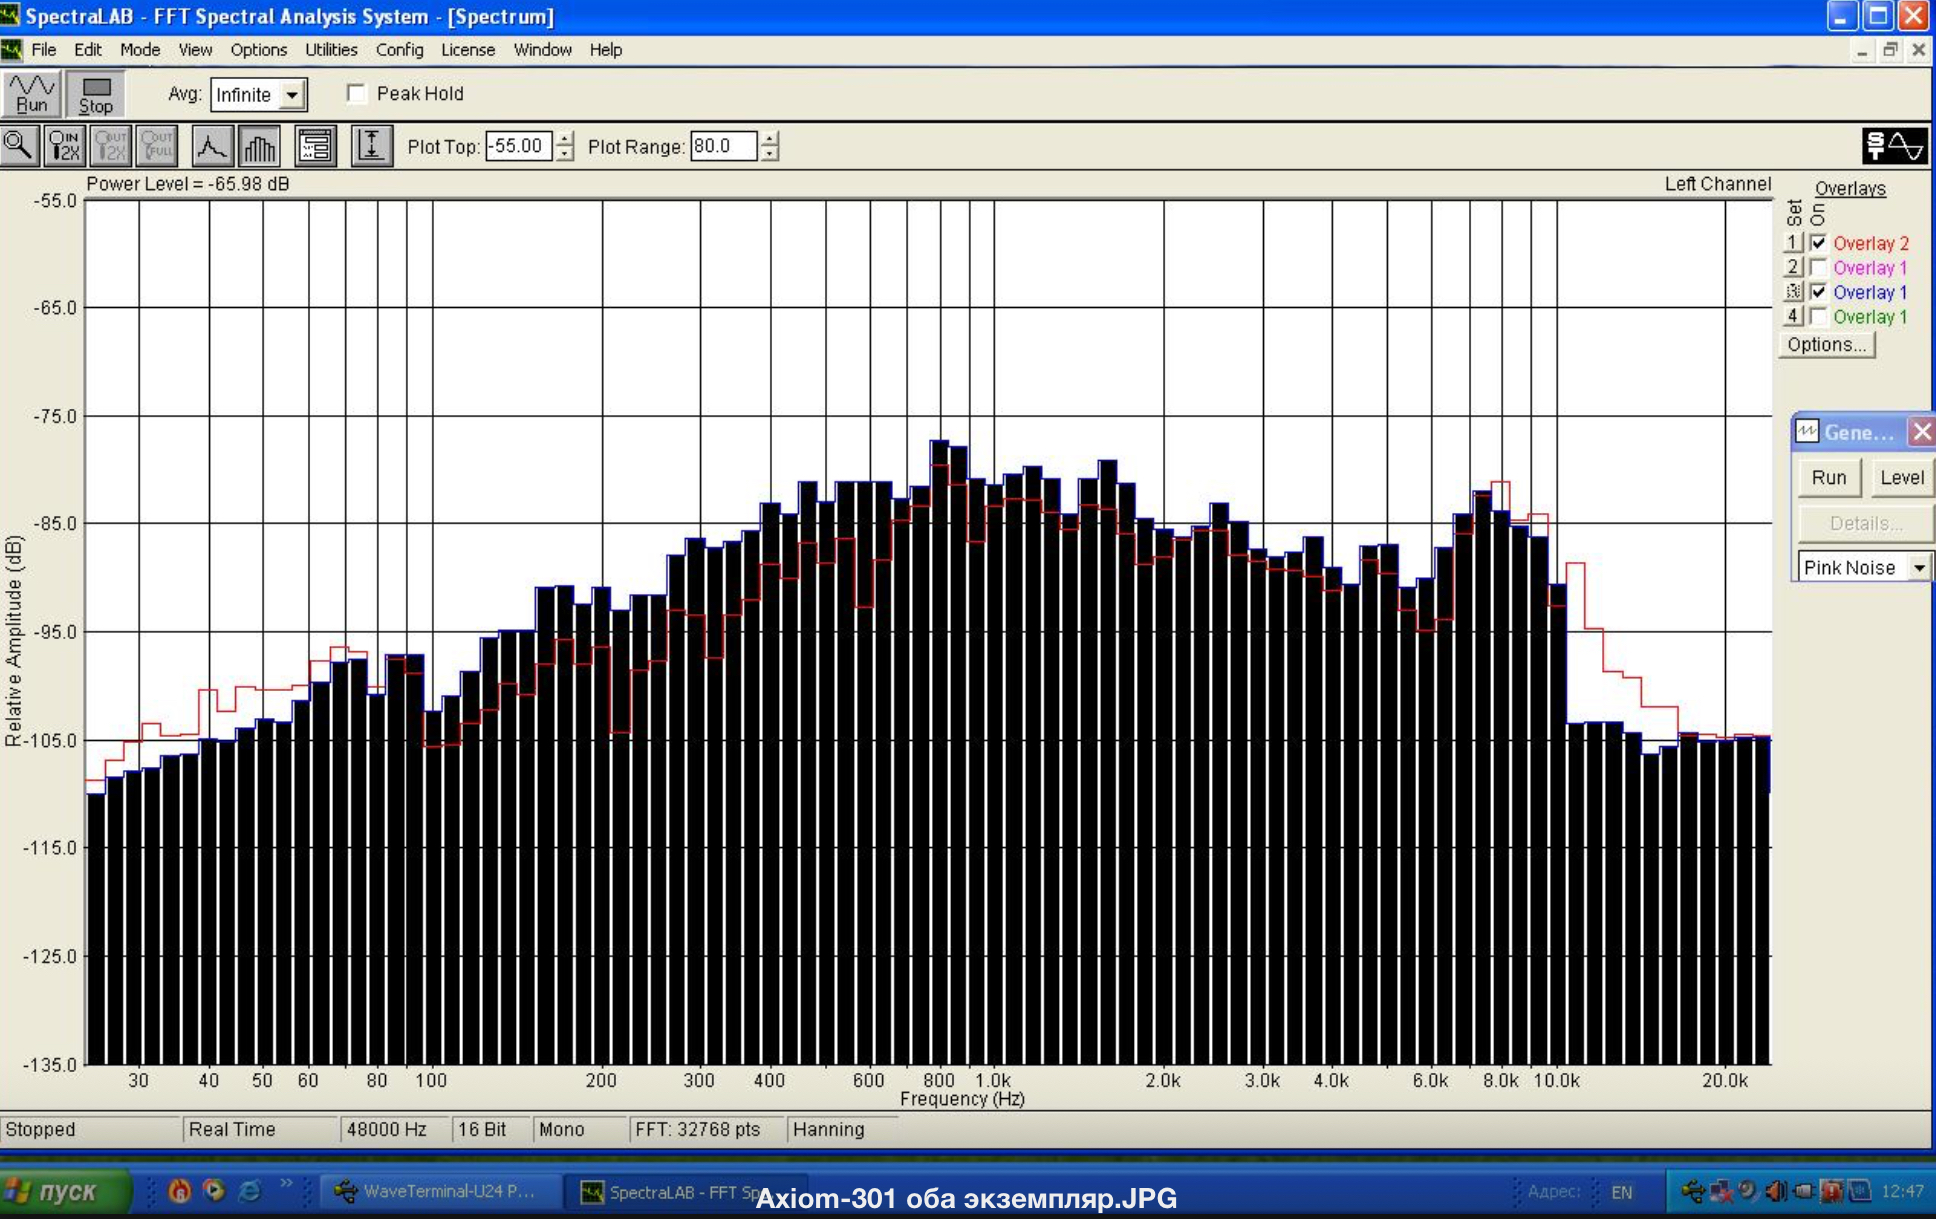This screenshot has width=1936, height=1219.
Task: Switch to bar graph display icon
Action: point(259,146)
